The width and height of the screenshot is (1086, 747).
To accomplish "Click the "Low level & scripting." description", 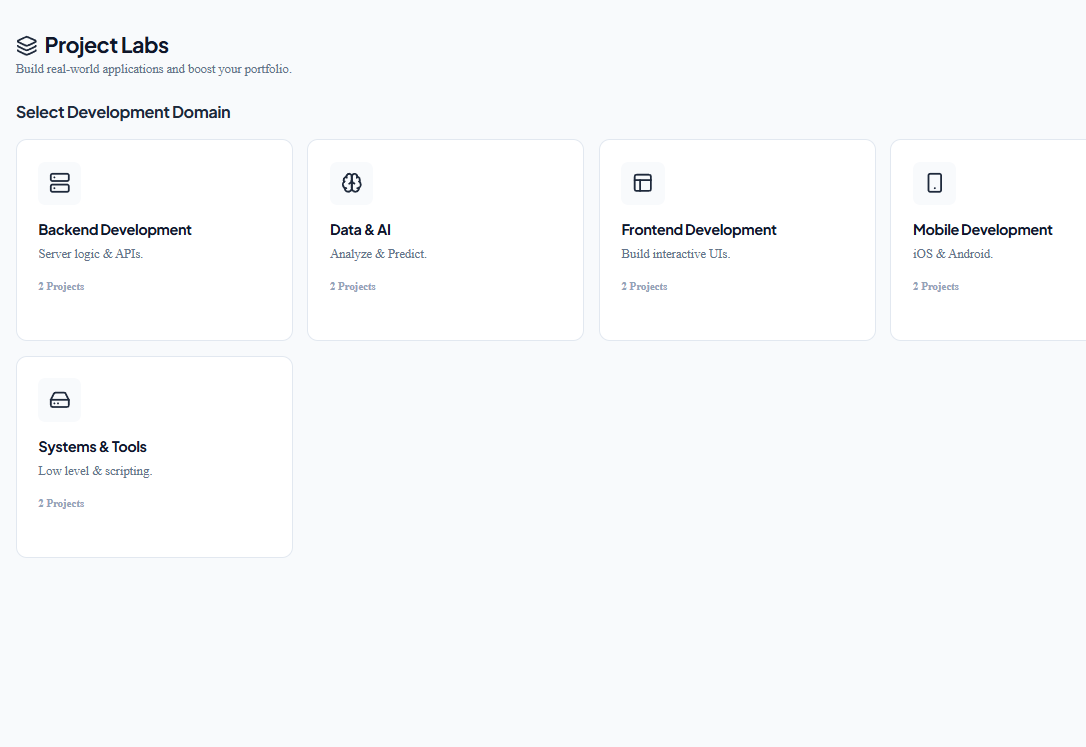I will click(95, 471).
